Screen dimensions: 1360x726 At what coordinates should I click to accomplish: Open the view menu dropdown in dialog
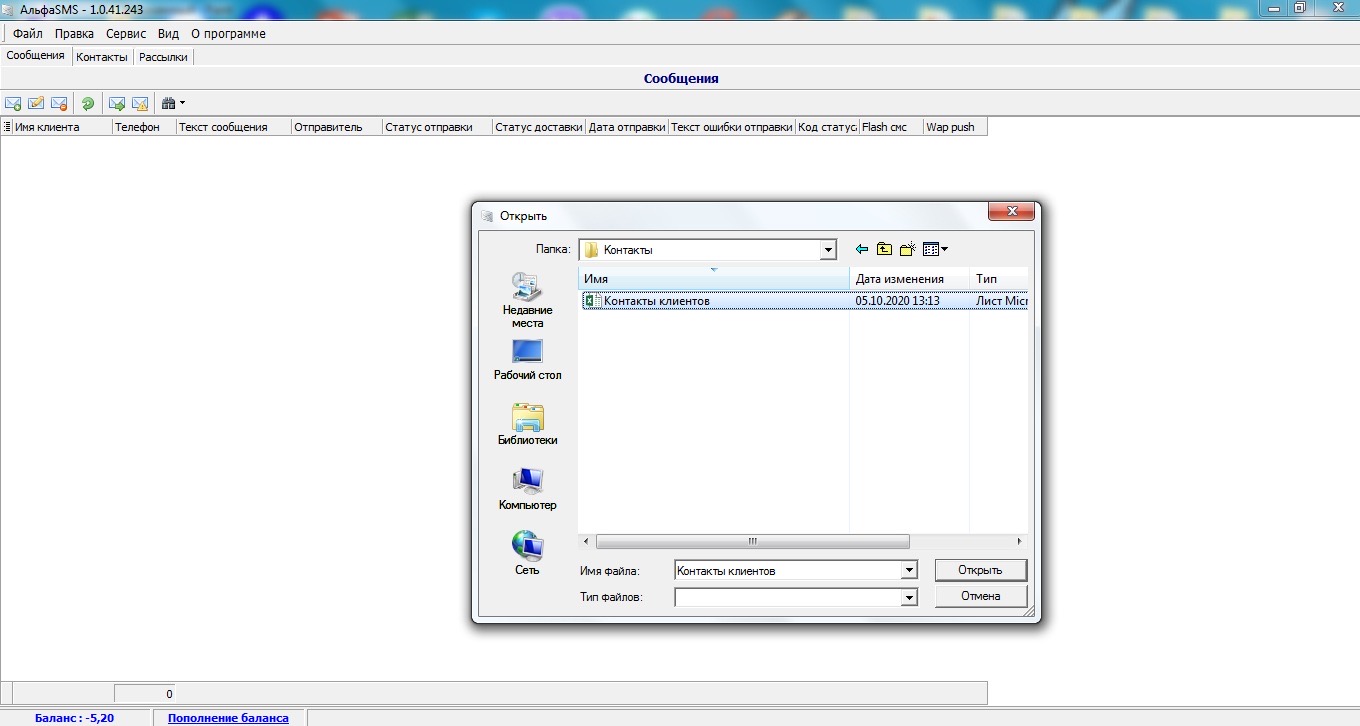tap(935, 249)
